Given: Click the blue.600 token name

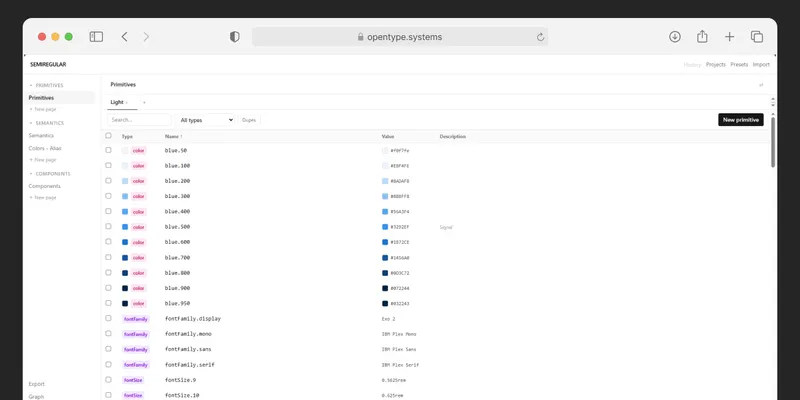Looking at the screenshot, I should 177,242.
